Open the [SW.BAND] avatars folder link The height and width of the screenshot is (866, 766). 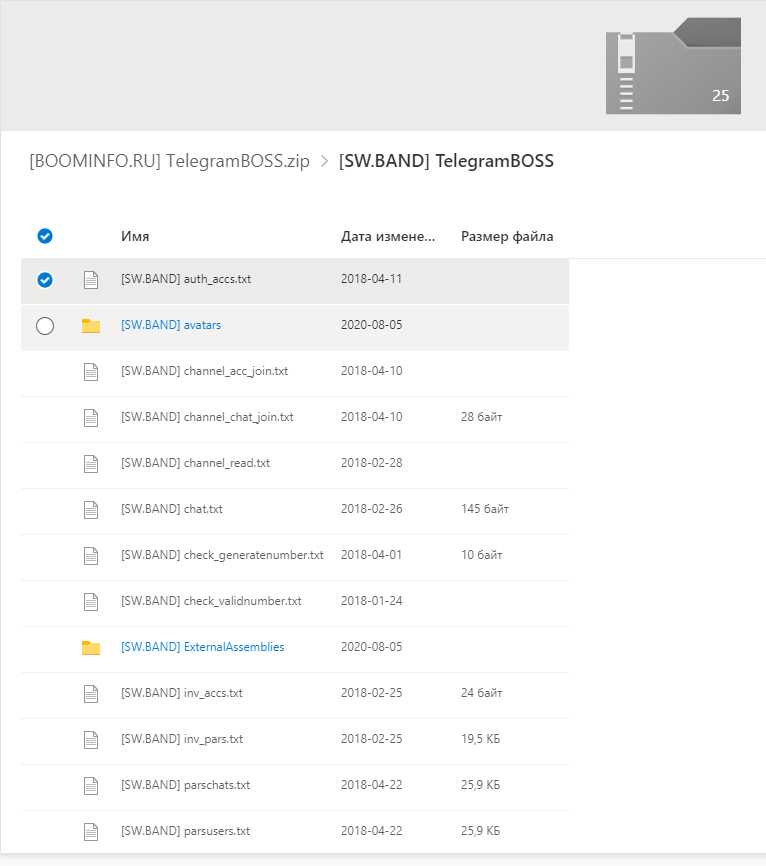point(171,325)
